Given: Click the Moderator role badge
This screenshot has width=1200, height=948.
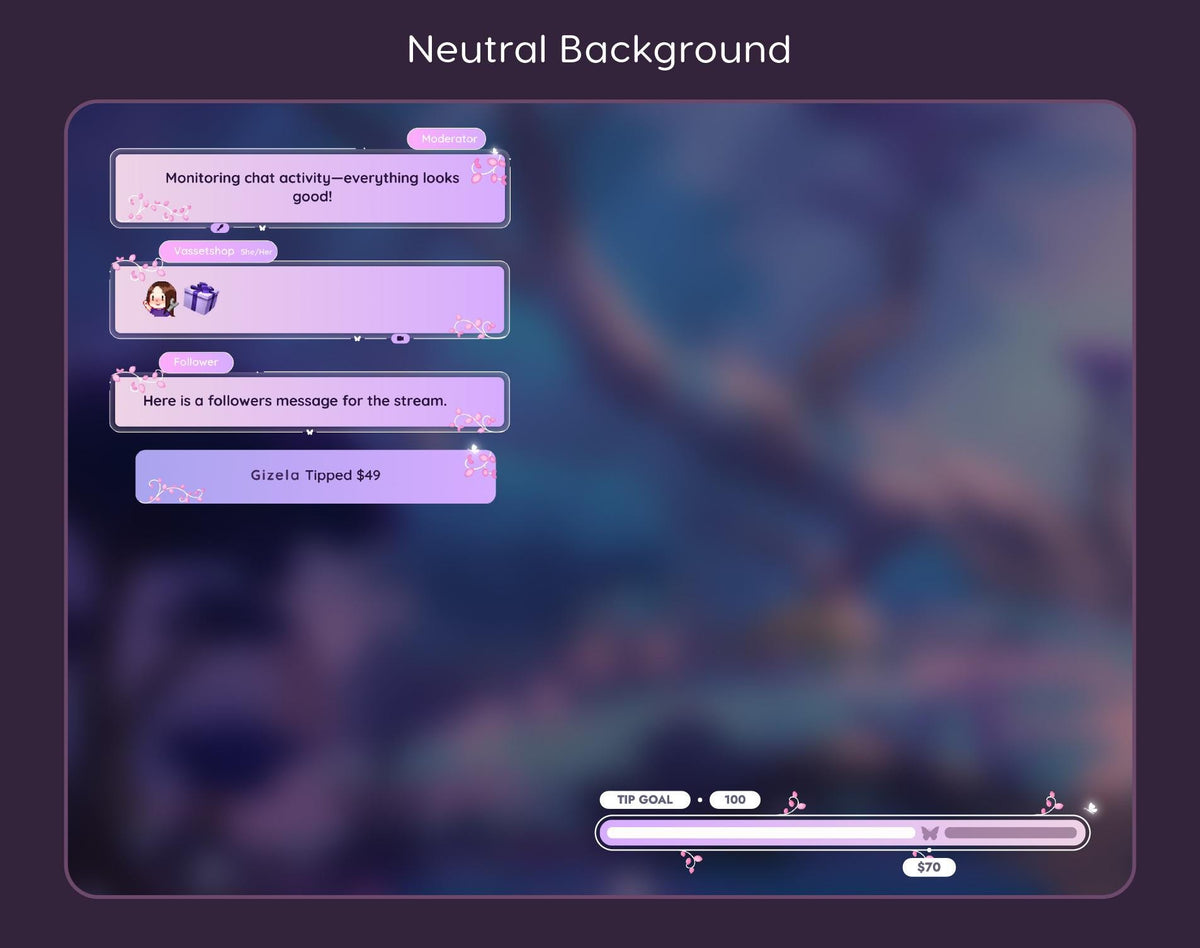Looking at the screenshot, I should 447,139.
